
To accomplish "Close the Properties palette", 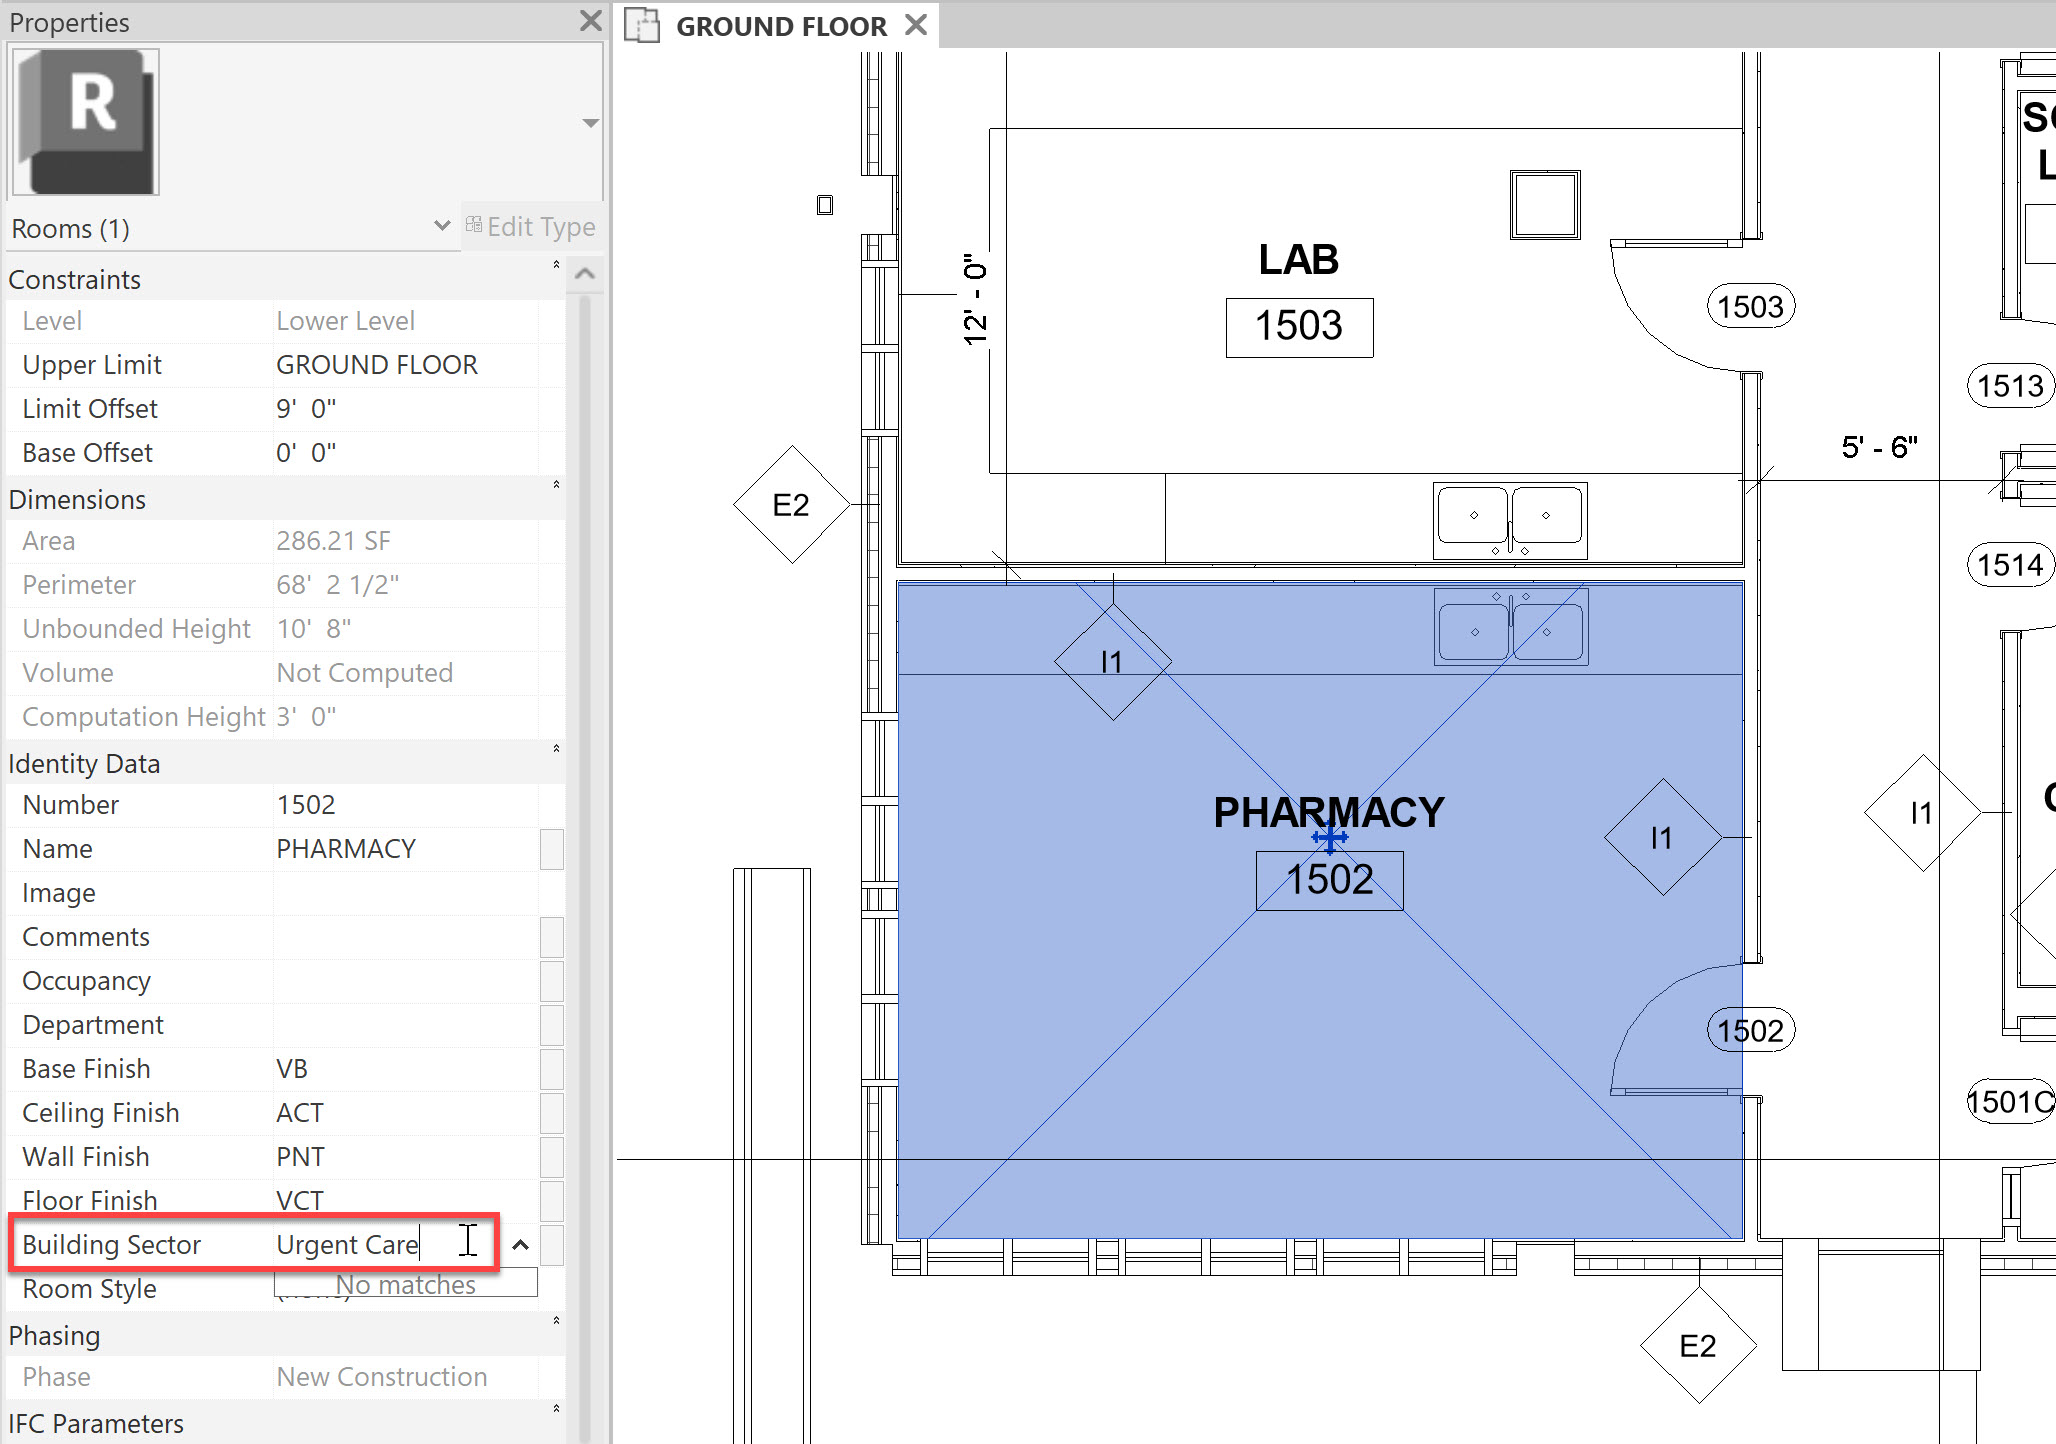I will click(x=591, y=20).
